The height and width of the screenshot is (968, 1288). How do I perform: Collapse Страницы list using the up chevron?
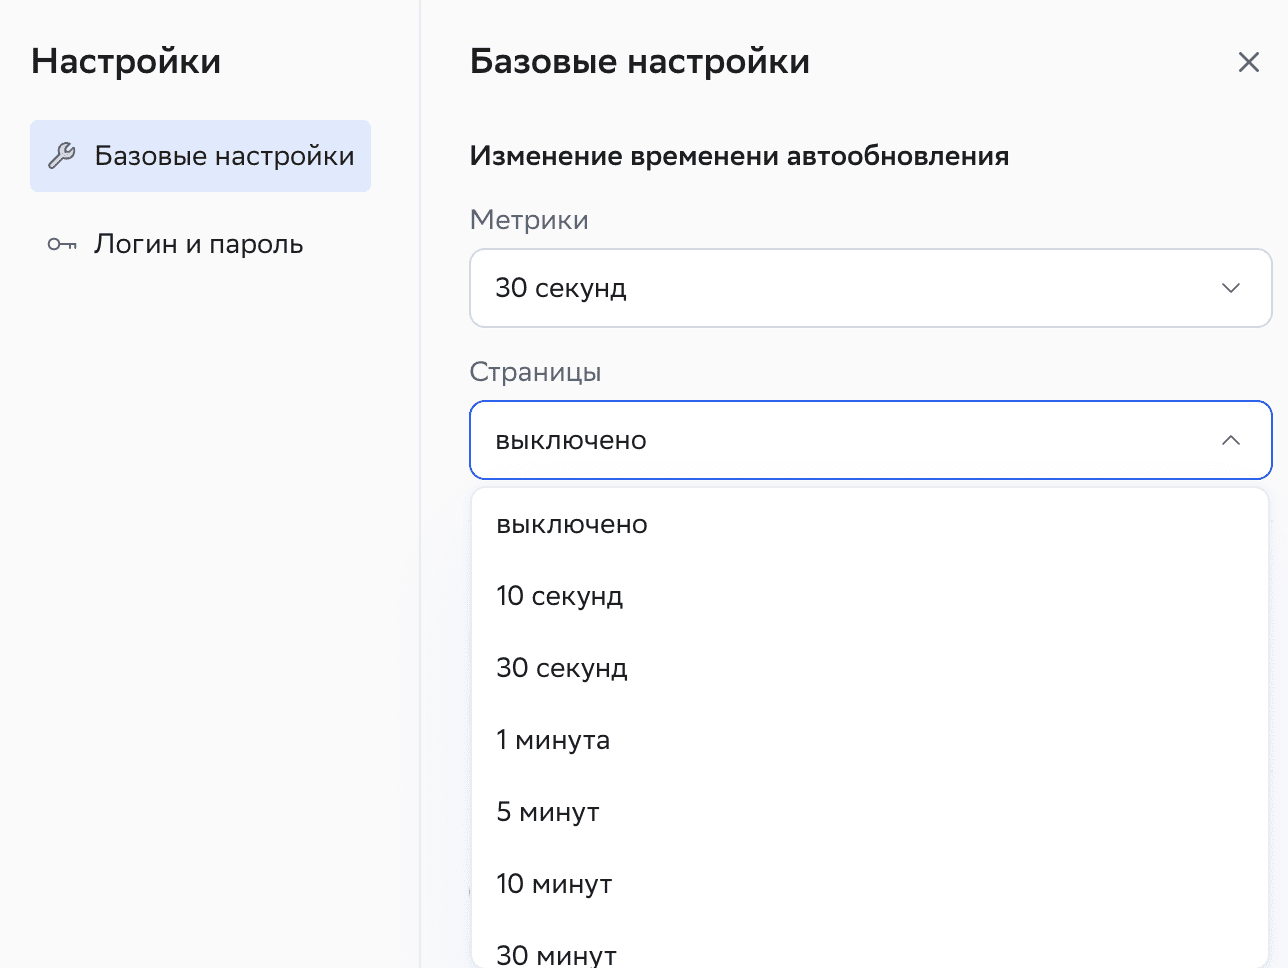tap(1230, 440)
